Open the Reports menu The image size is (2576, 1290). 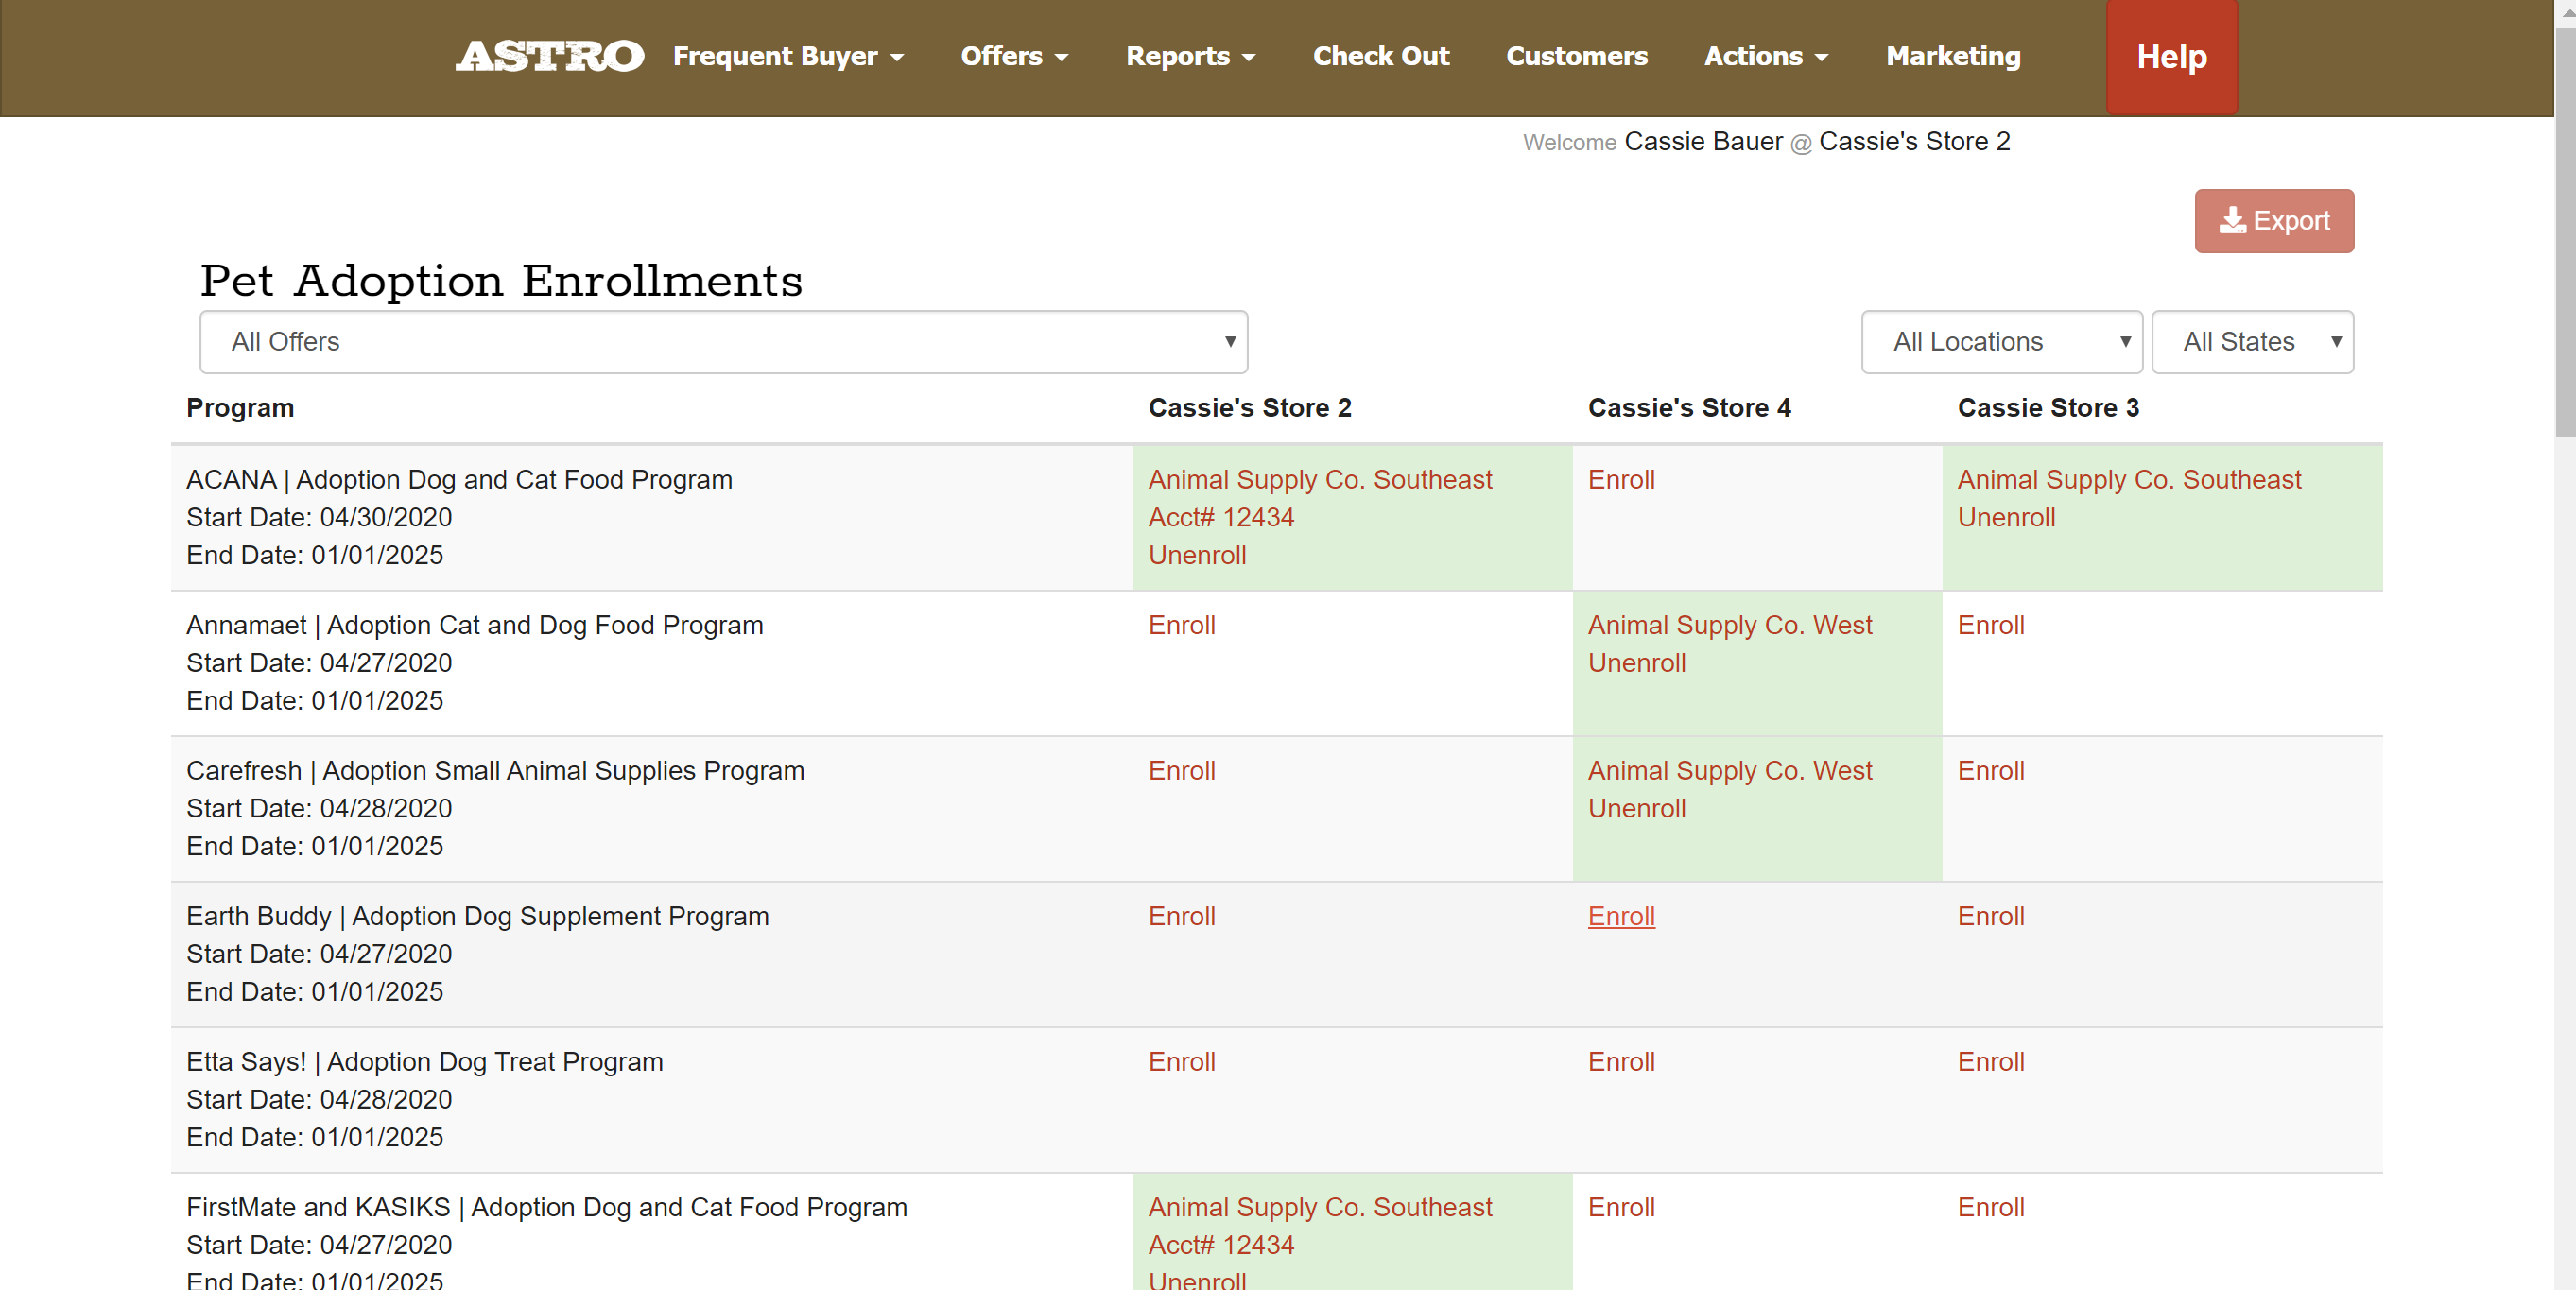pos(1190,57)
